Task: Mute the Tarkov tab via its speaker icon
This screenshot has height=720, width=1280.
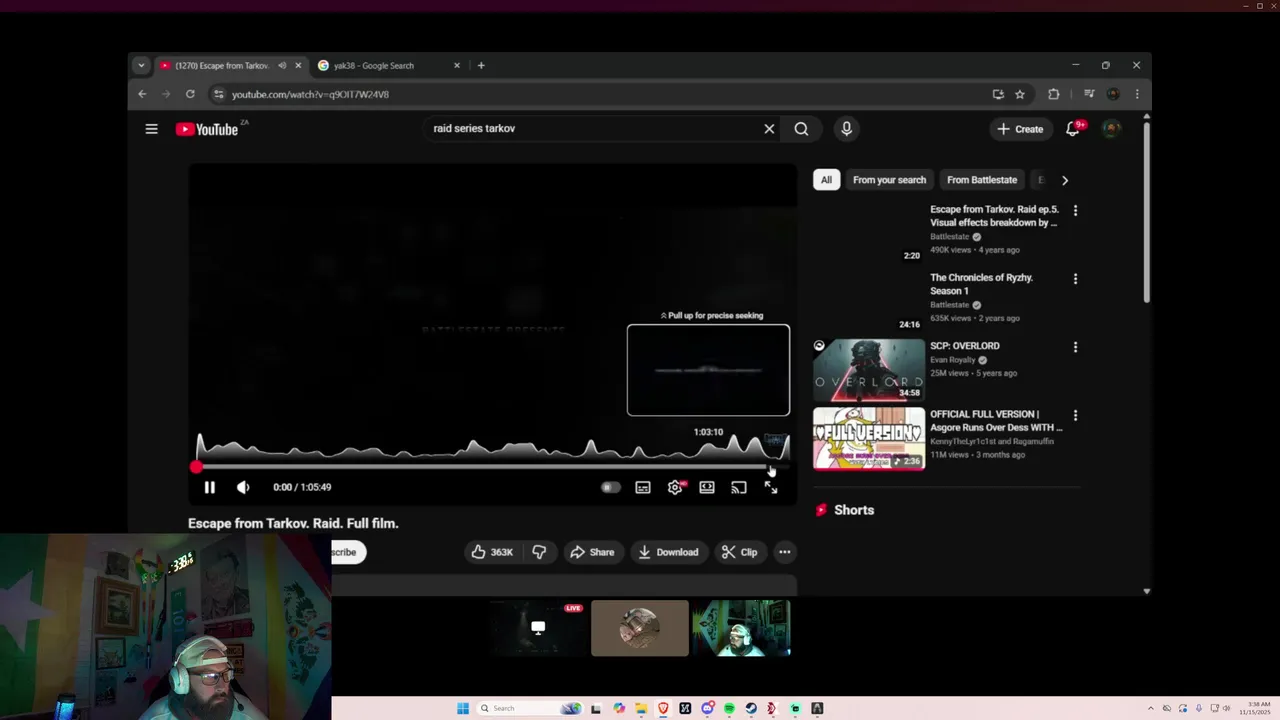Action: 282,66
